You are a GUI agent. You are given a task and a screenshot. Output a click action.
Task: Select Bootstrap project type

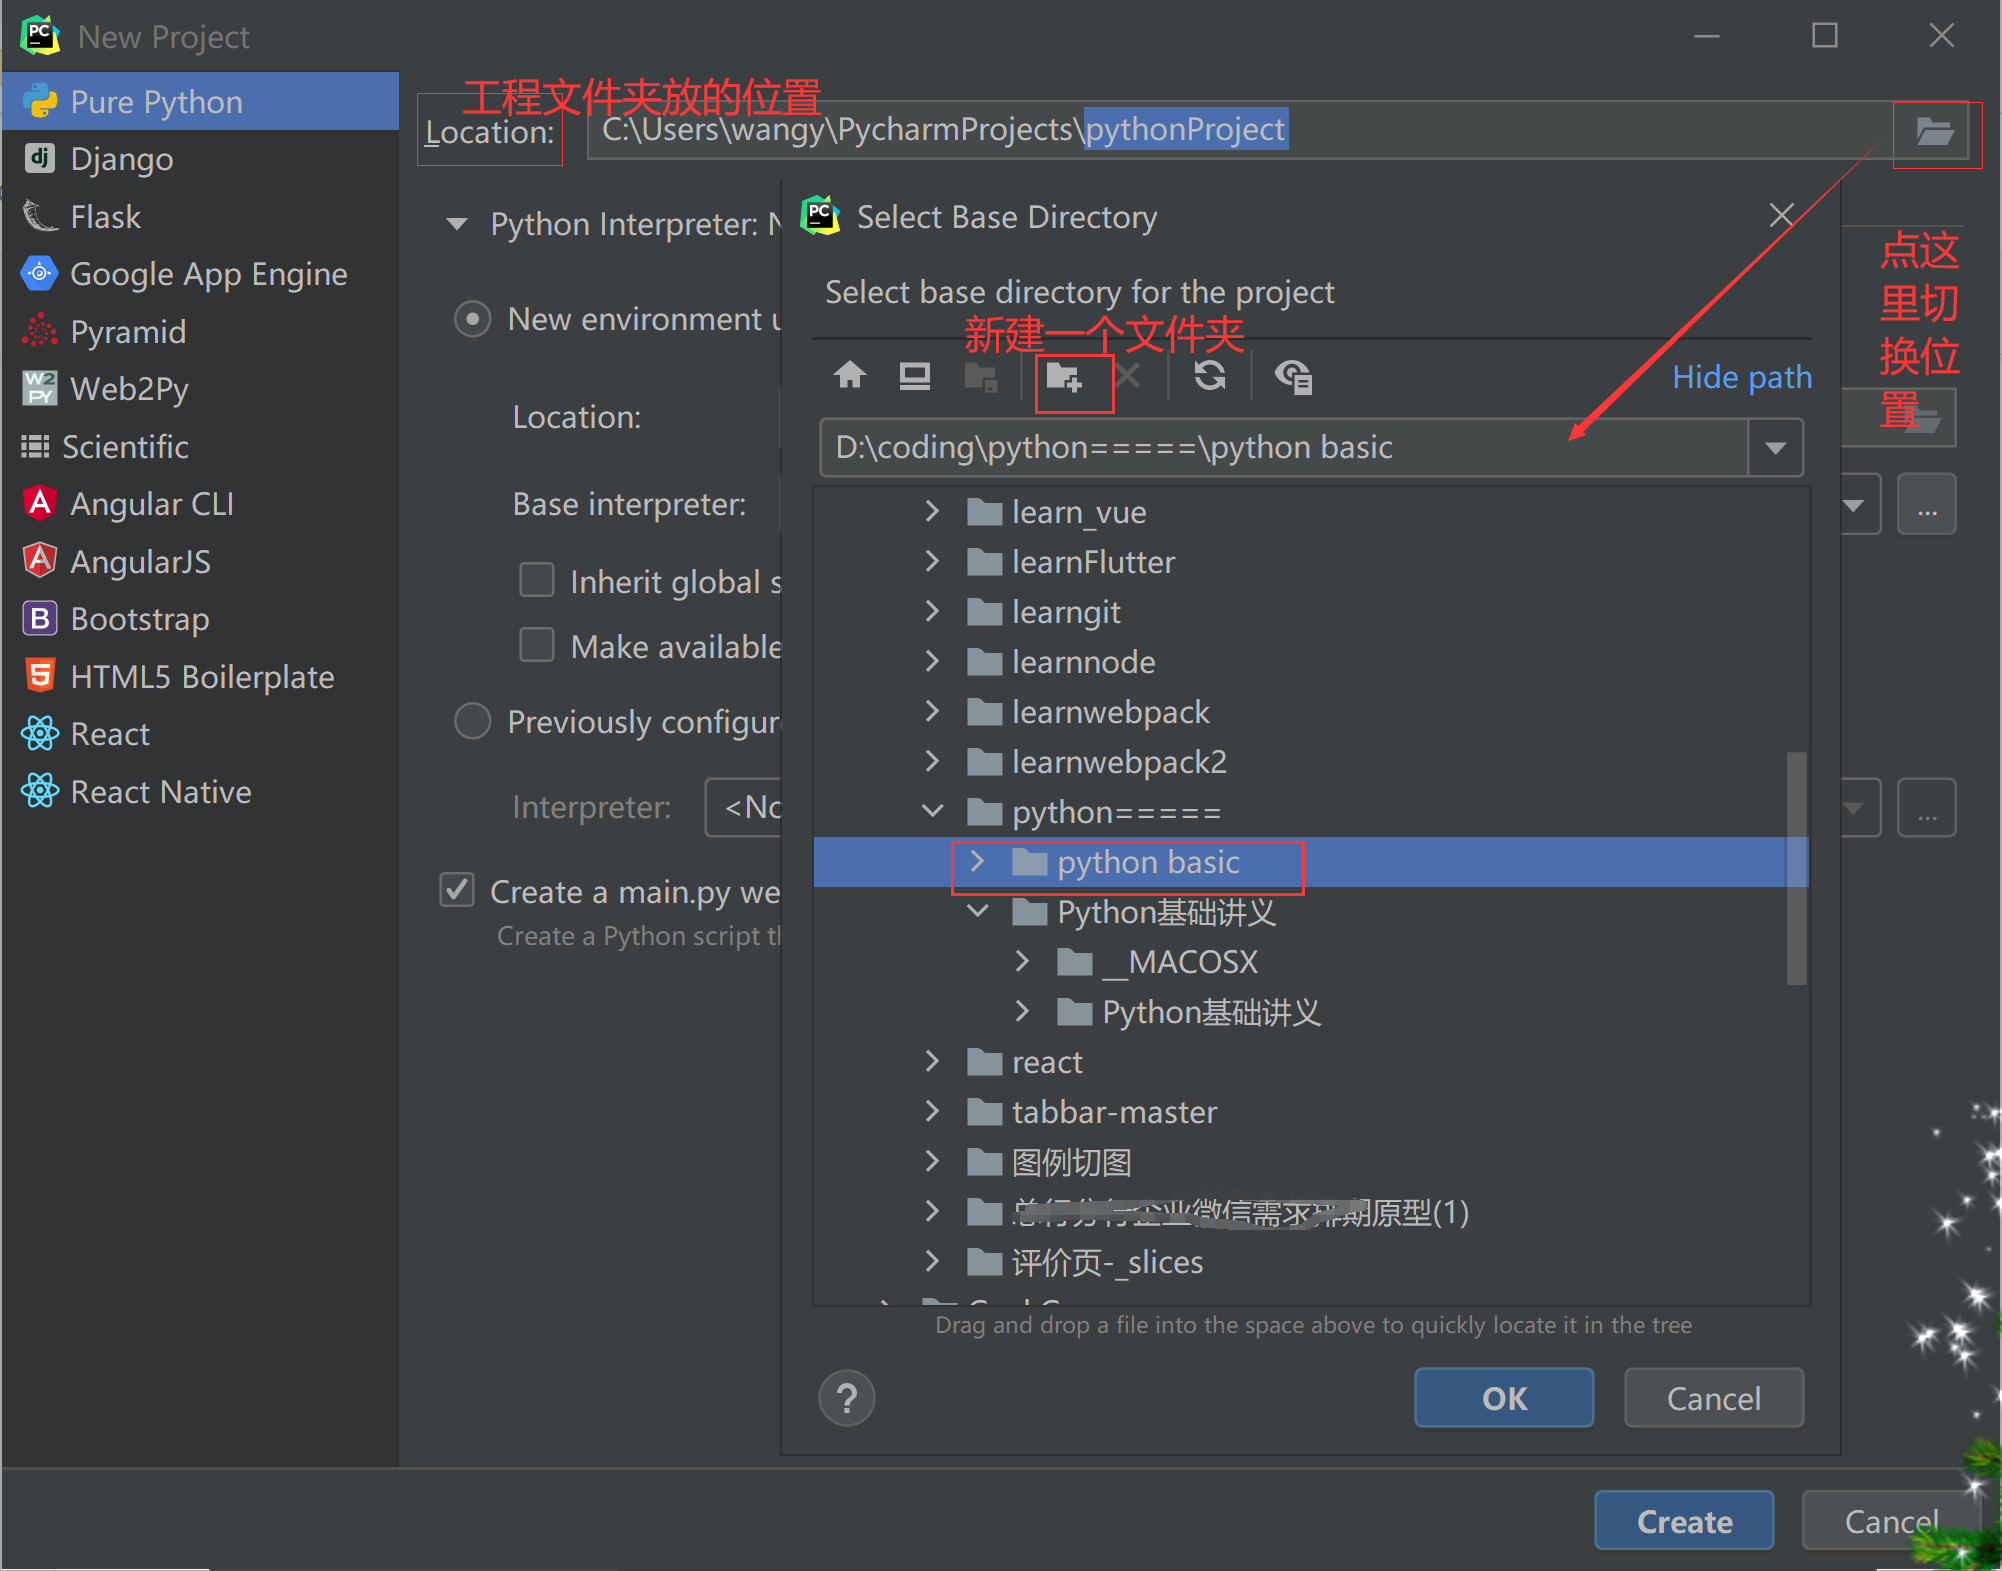tap(200, 619)
